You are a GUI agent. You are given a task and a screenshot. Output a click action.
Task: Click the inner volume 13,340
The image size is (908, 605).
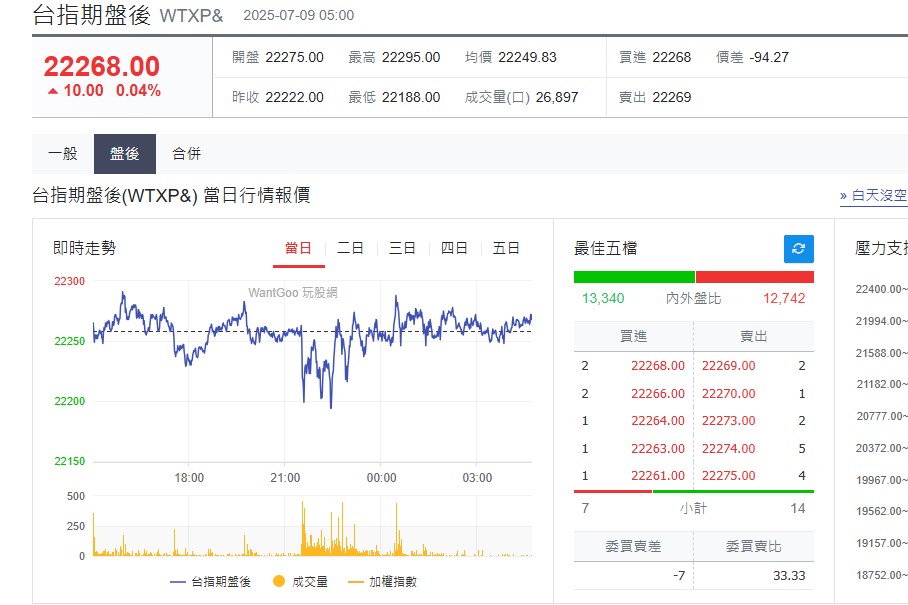tap(603, 299)
